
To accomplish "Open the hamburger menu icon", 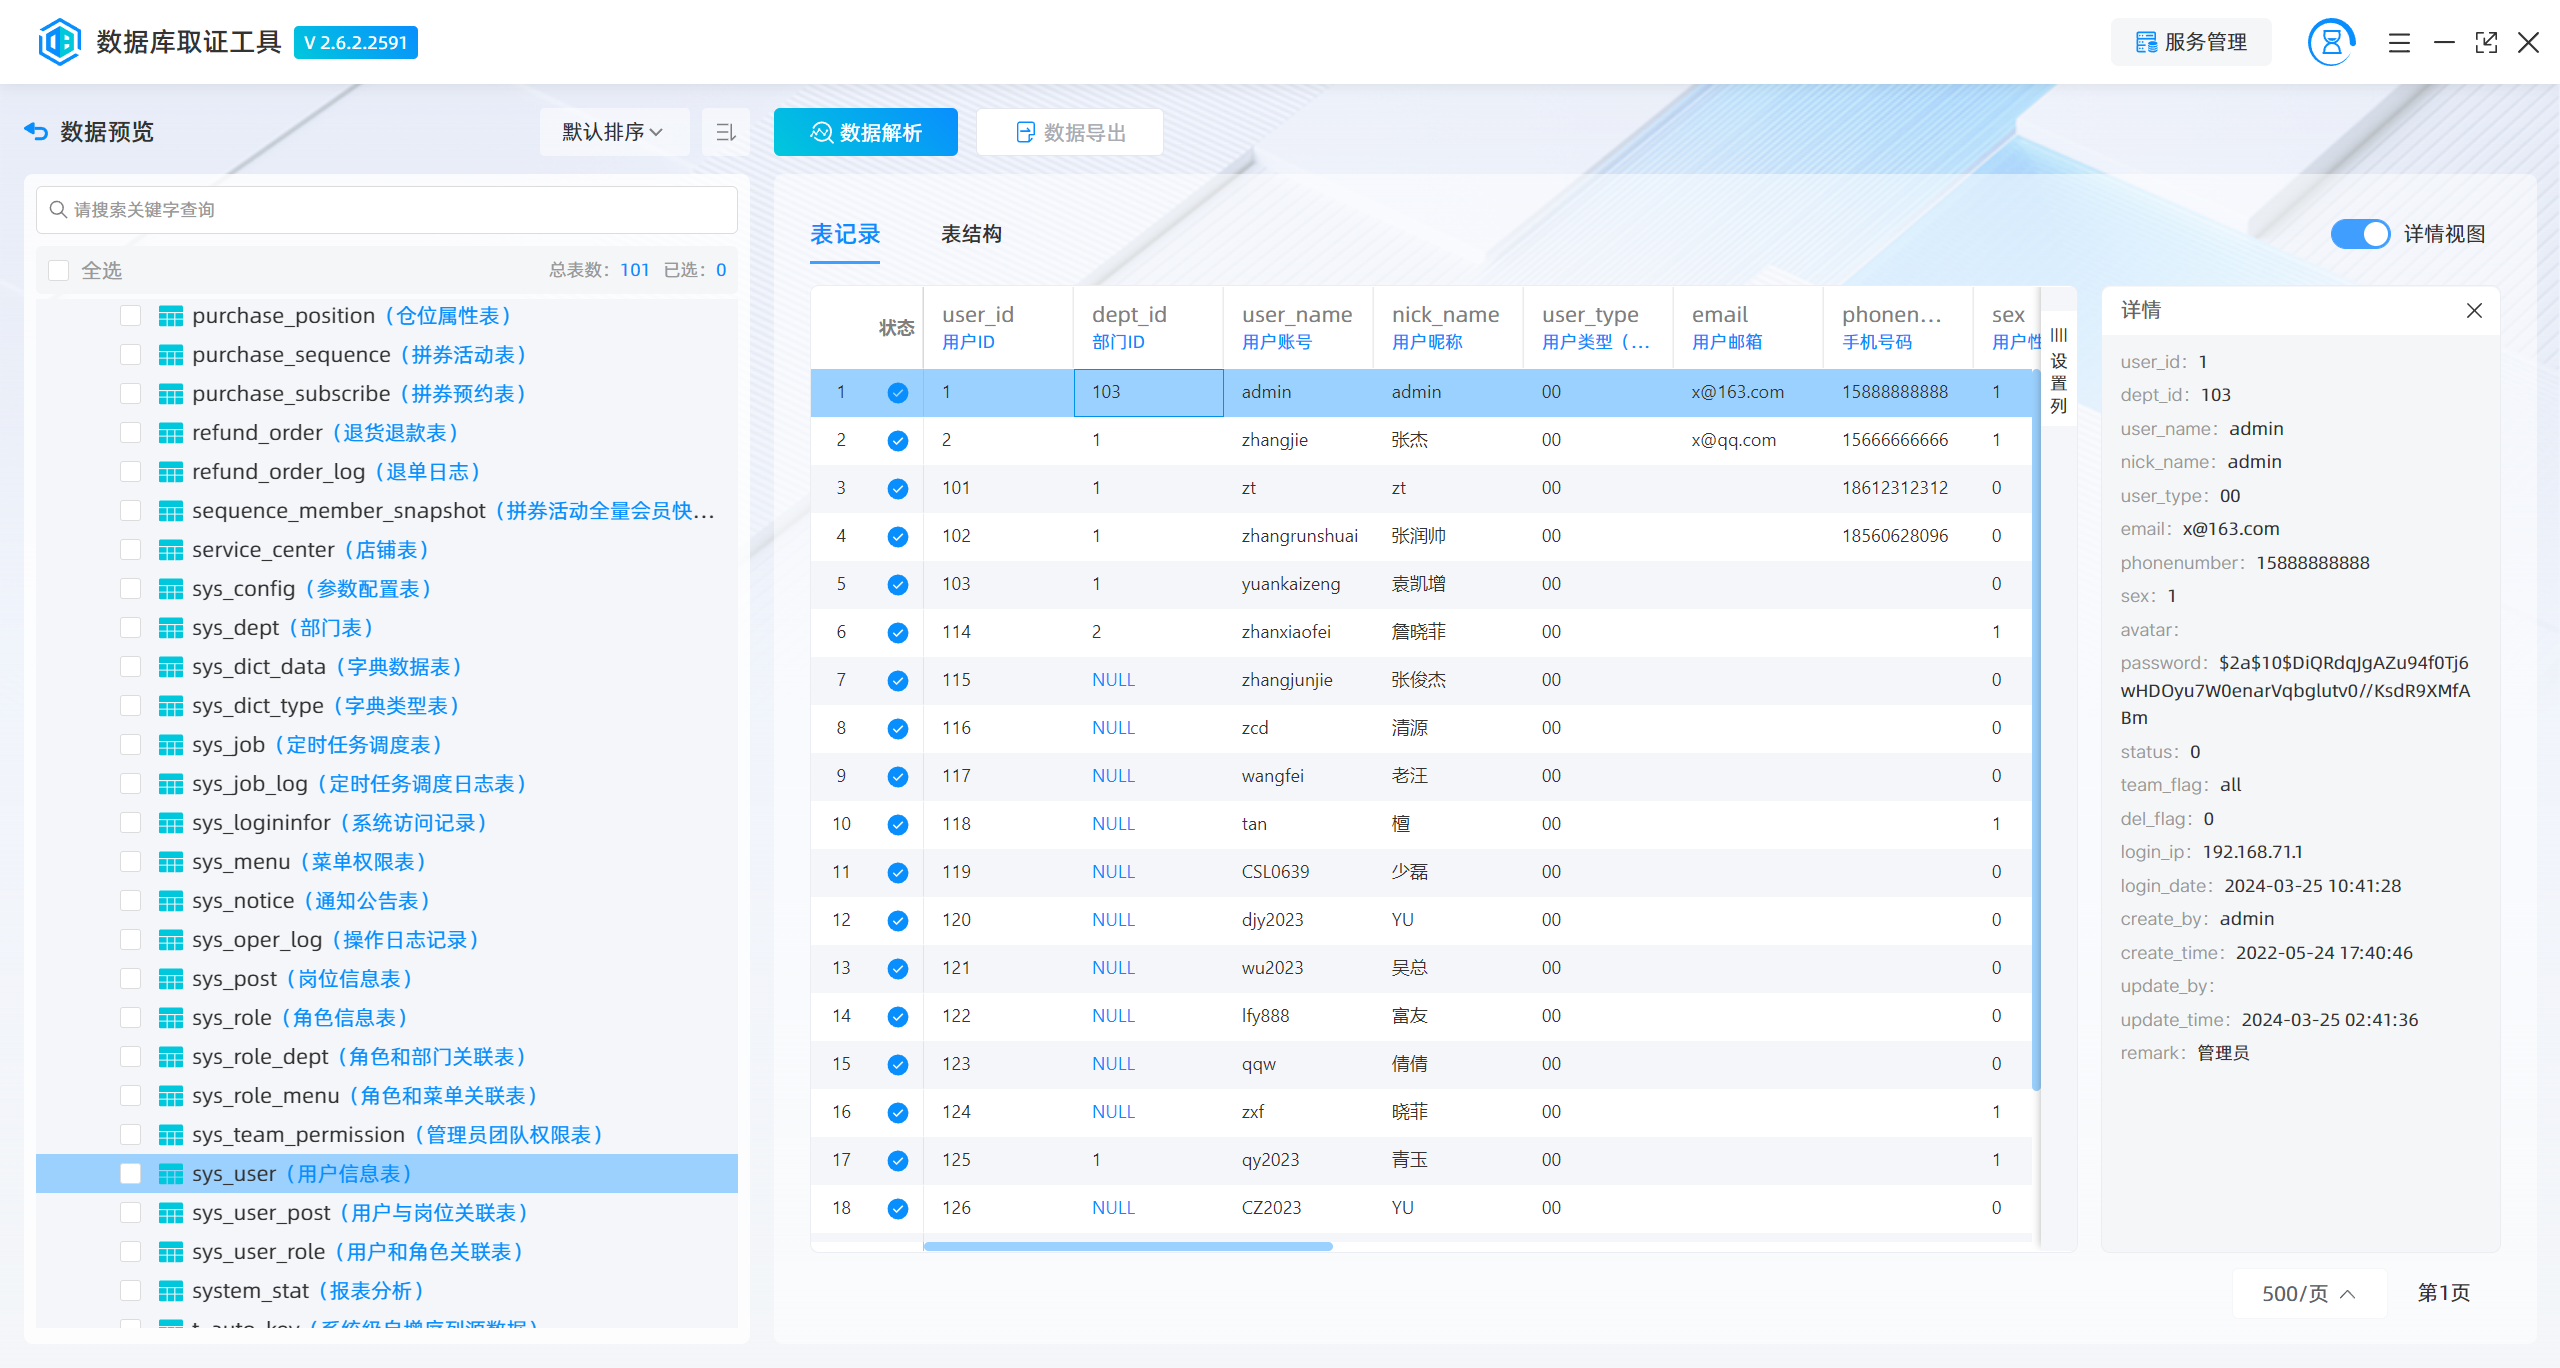I will tap(2399, 43).
